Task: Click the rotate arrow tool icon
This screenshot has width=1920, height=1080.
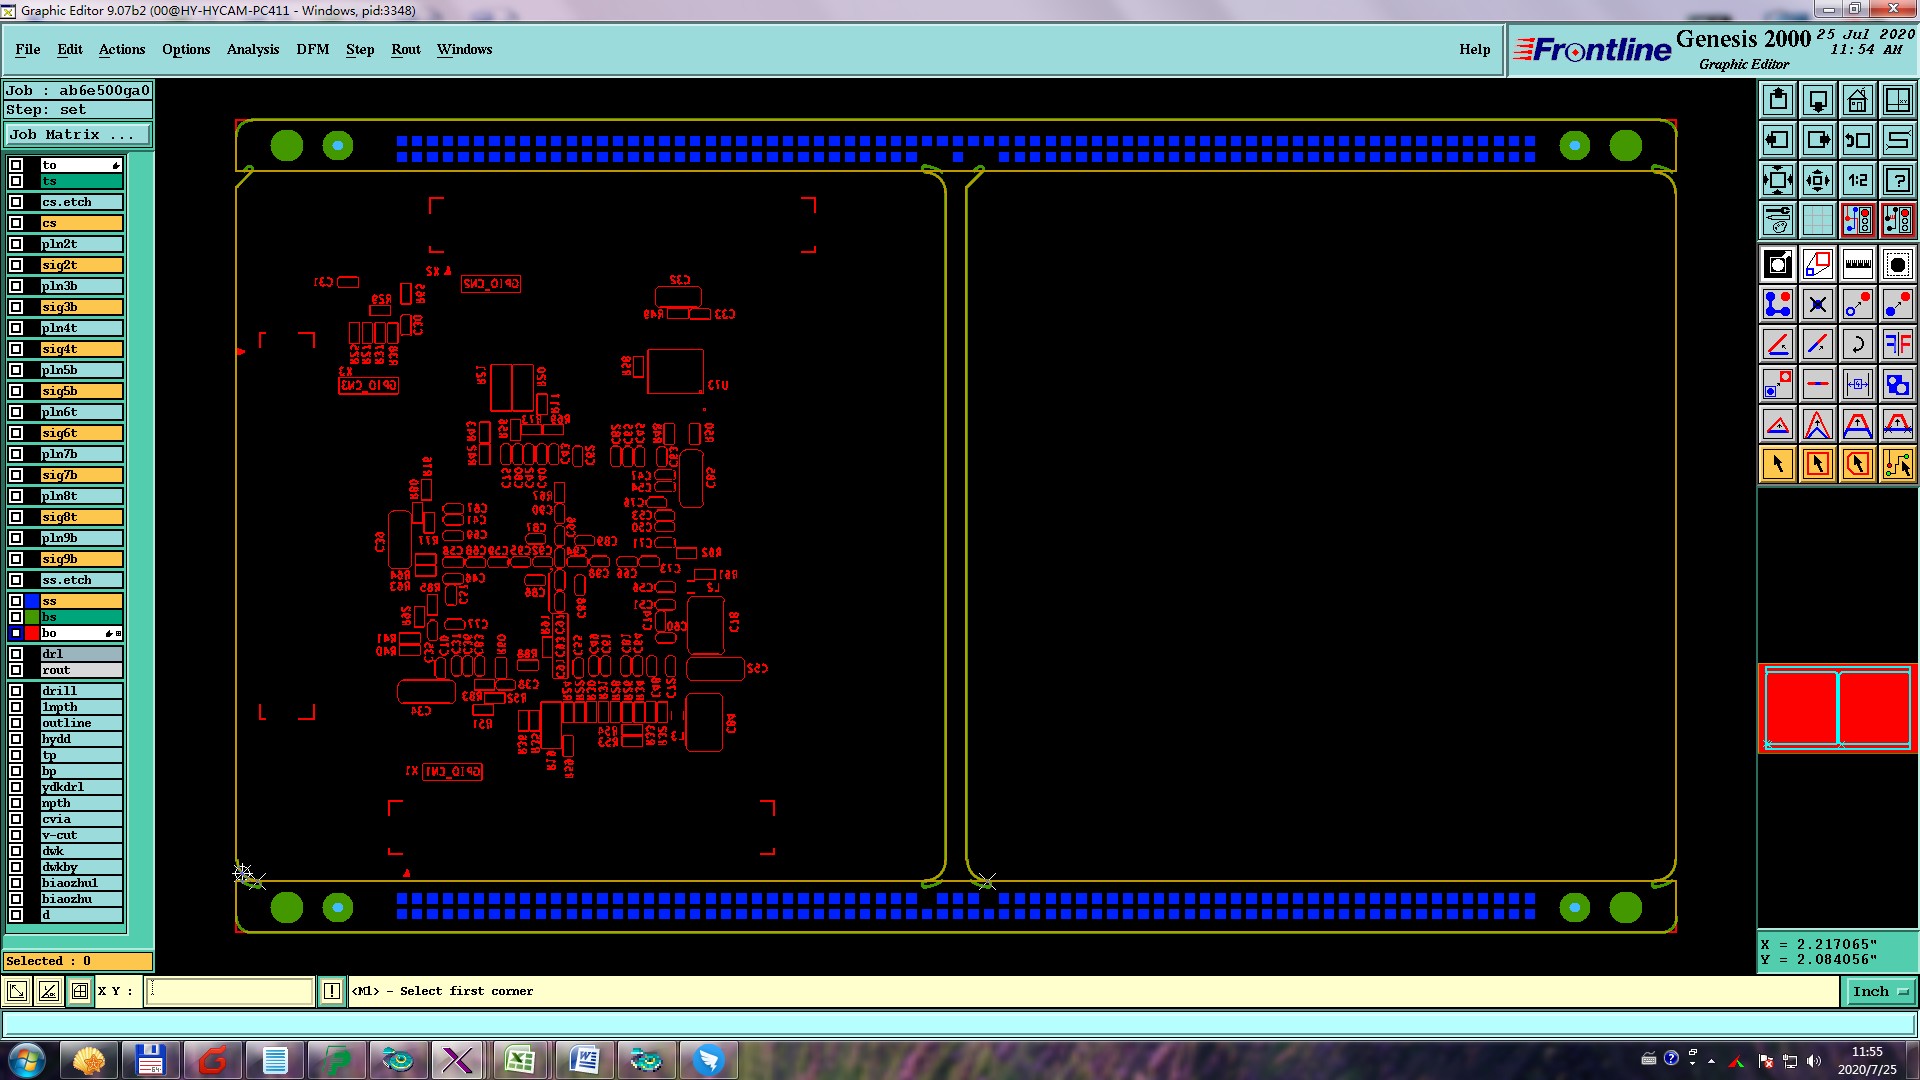Action: point(1857,344)
